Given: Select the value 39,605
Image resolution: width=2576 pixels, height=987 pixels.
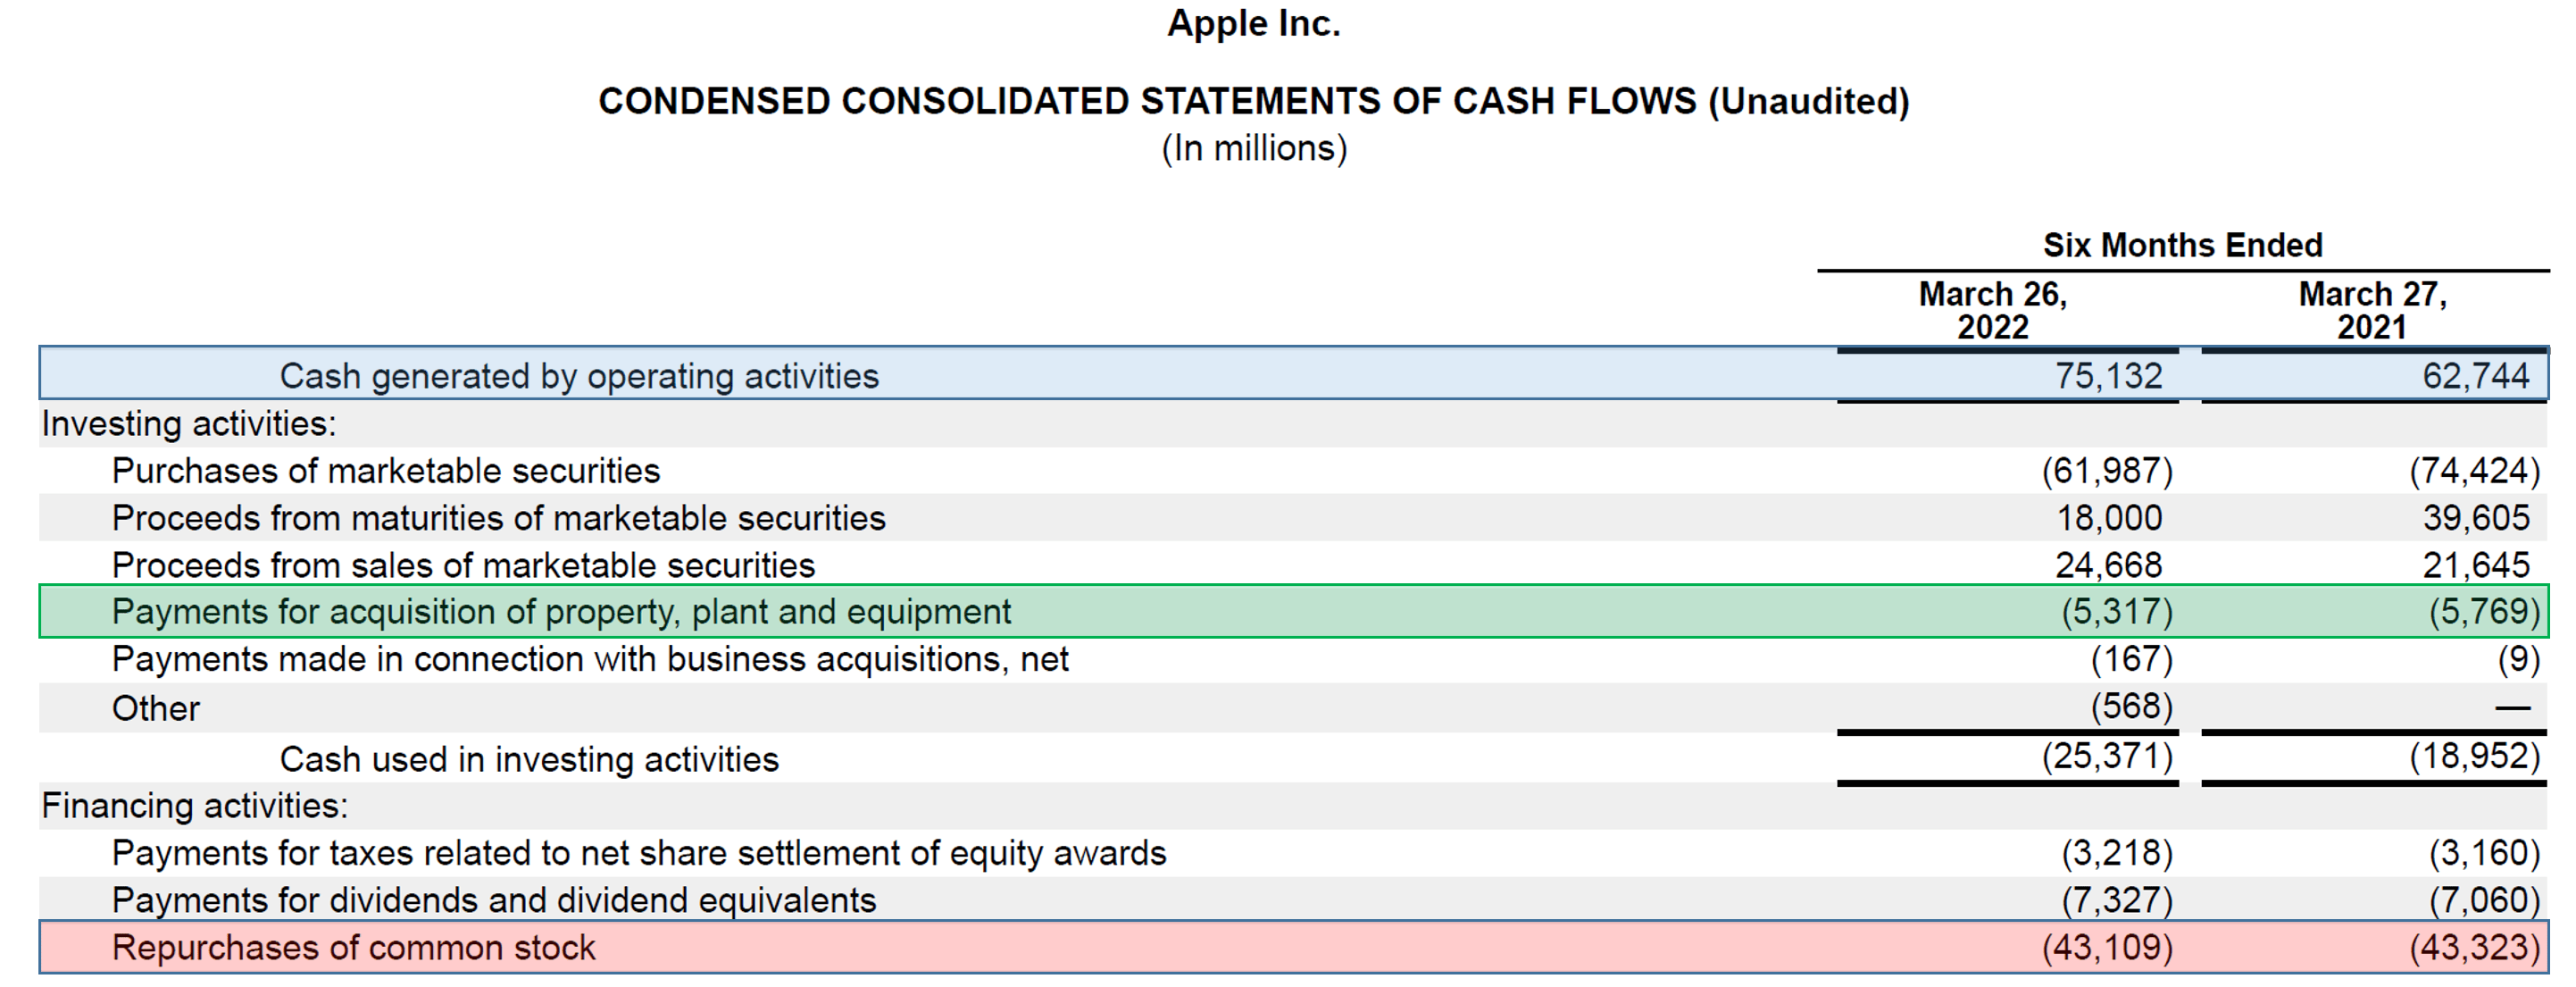Looking at the screenshot, I should (x=2475, y=518).
